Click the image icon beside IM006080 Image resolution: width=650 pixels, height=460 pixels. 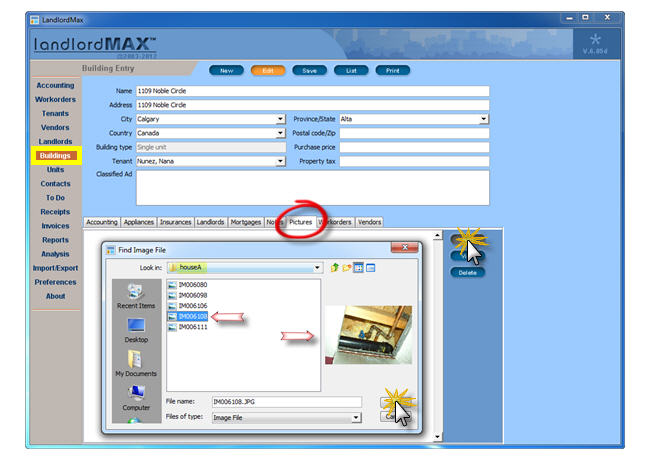click(x=172, y=285)
